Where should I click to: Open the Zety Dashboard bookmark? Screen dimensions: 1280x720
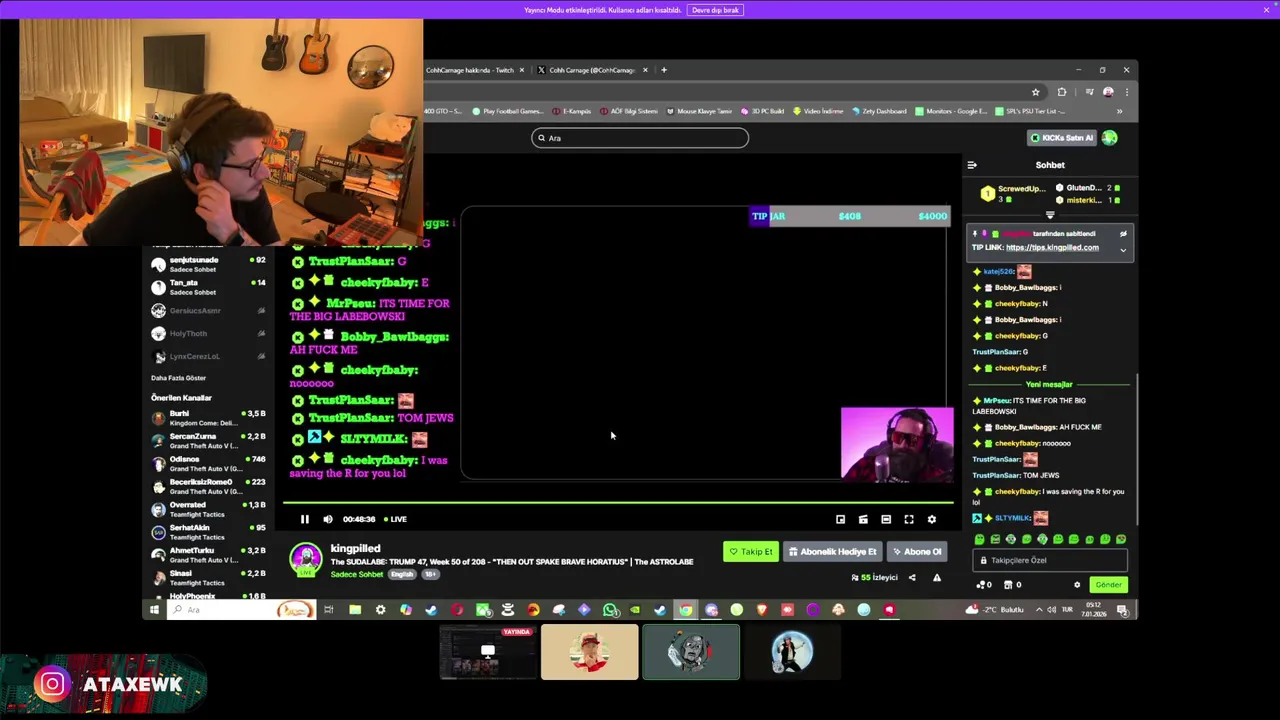(x=879, y=111)
